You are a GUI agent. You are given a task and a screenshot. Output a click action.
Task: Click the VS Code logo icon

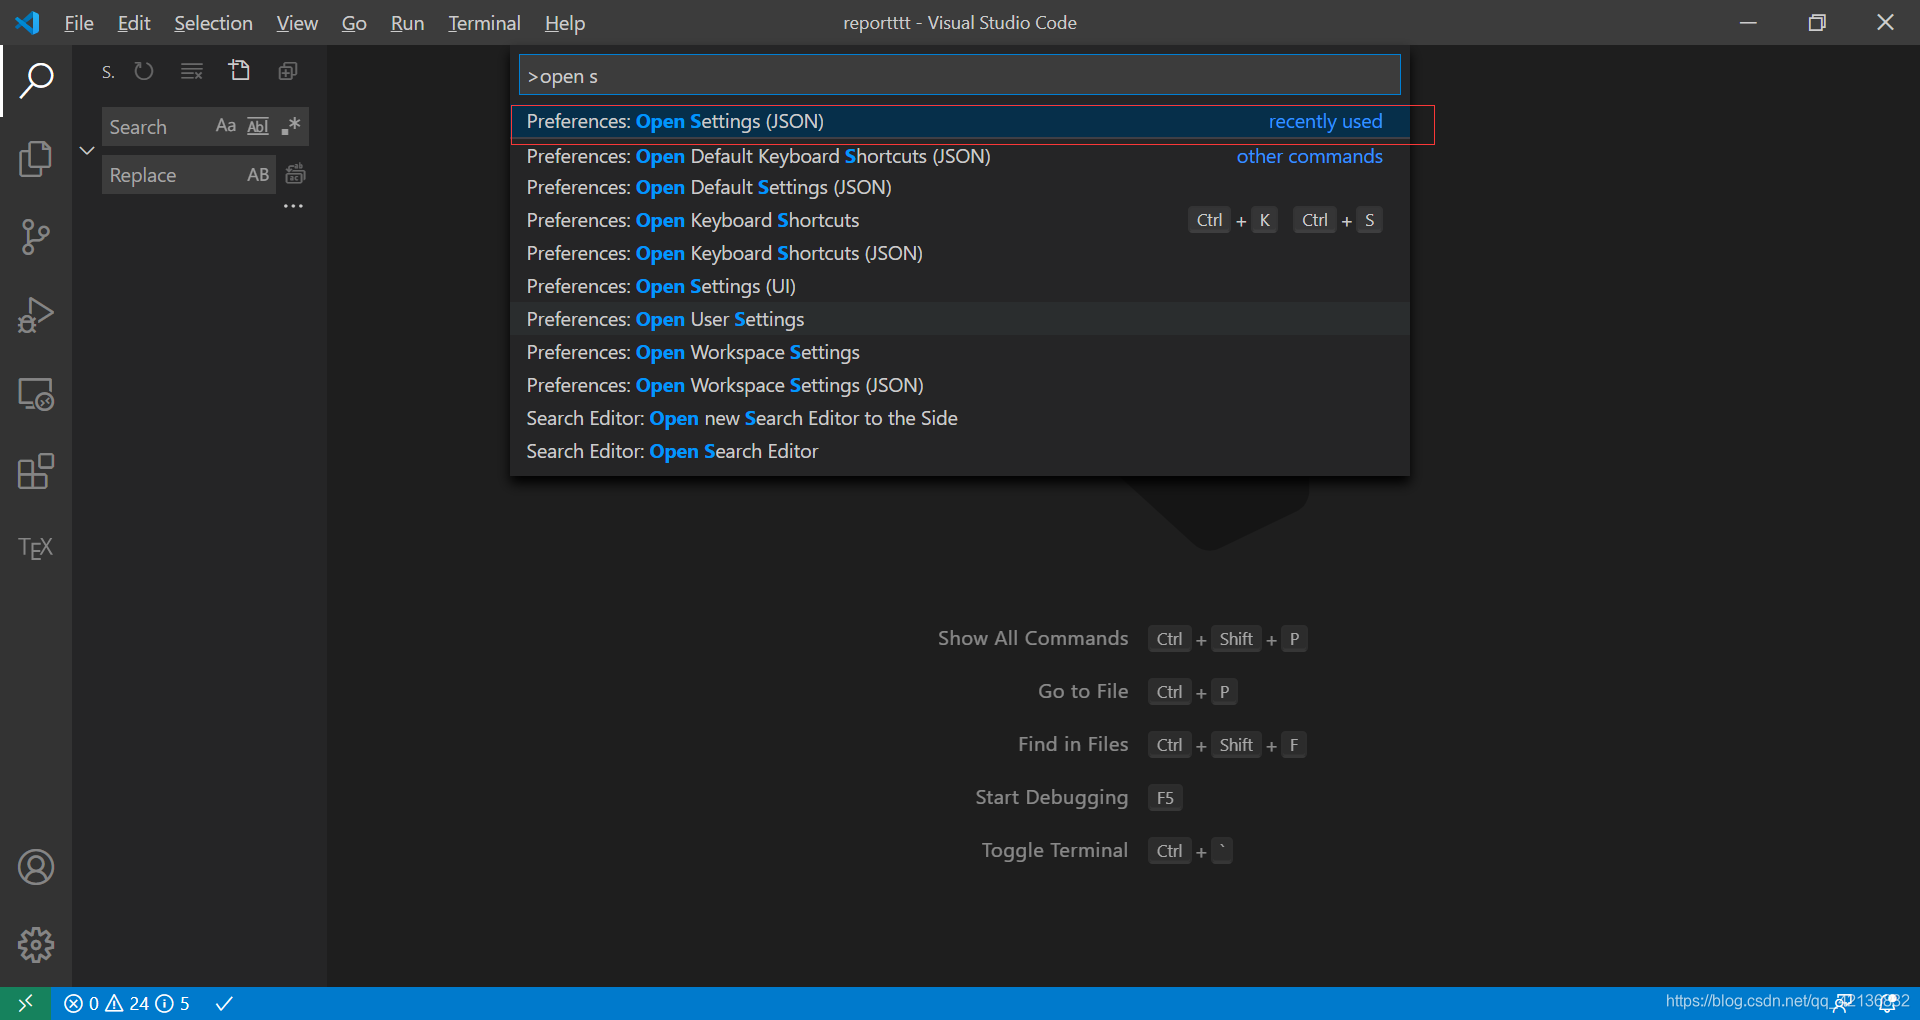28,22
